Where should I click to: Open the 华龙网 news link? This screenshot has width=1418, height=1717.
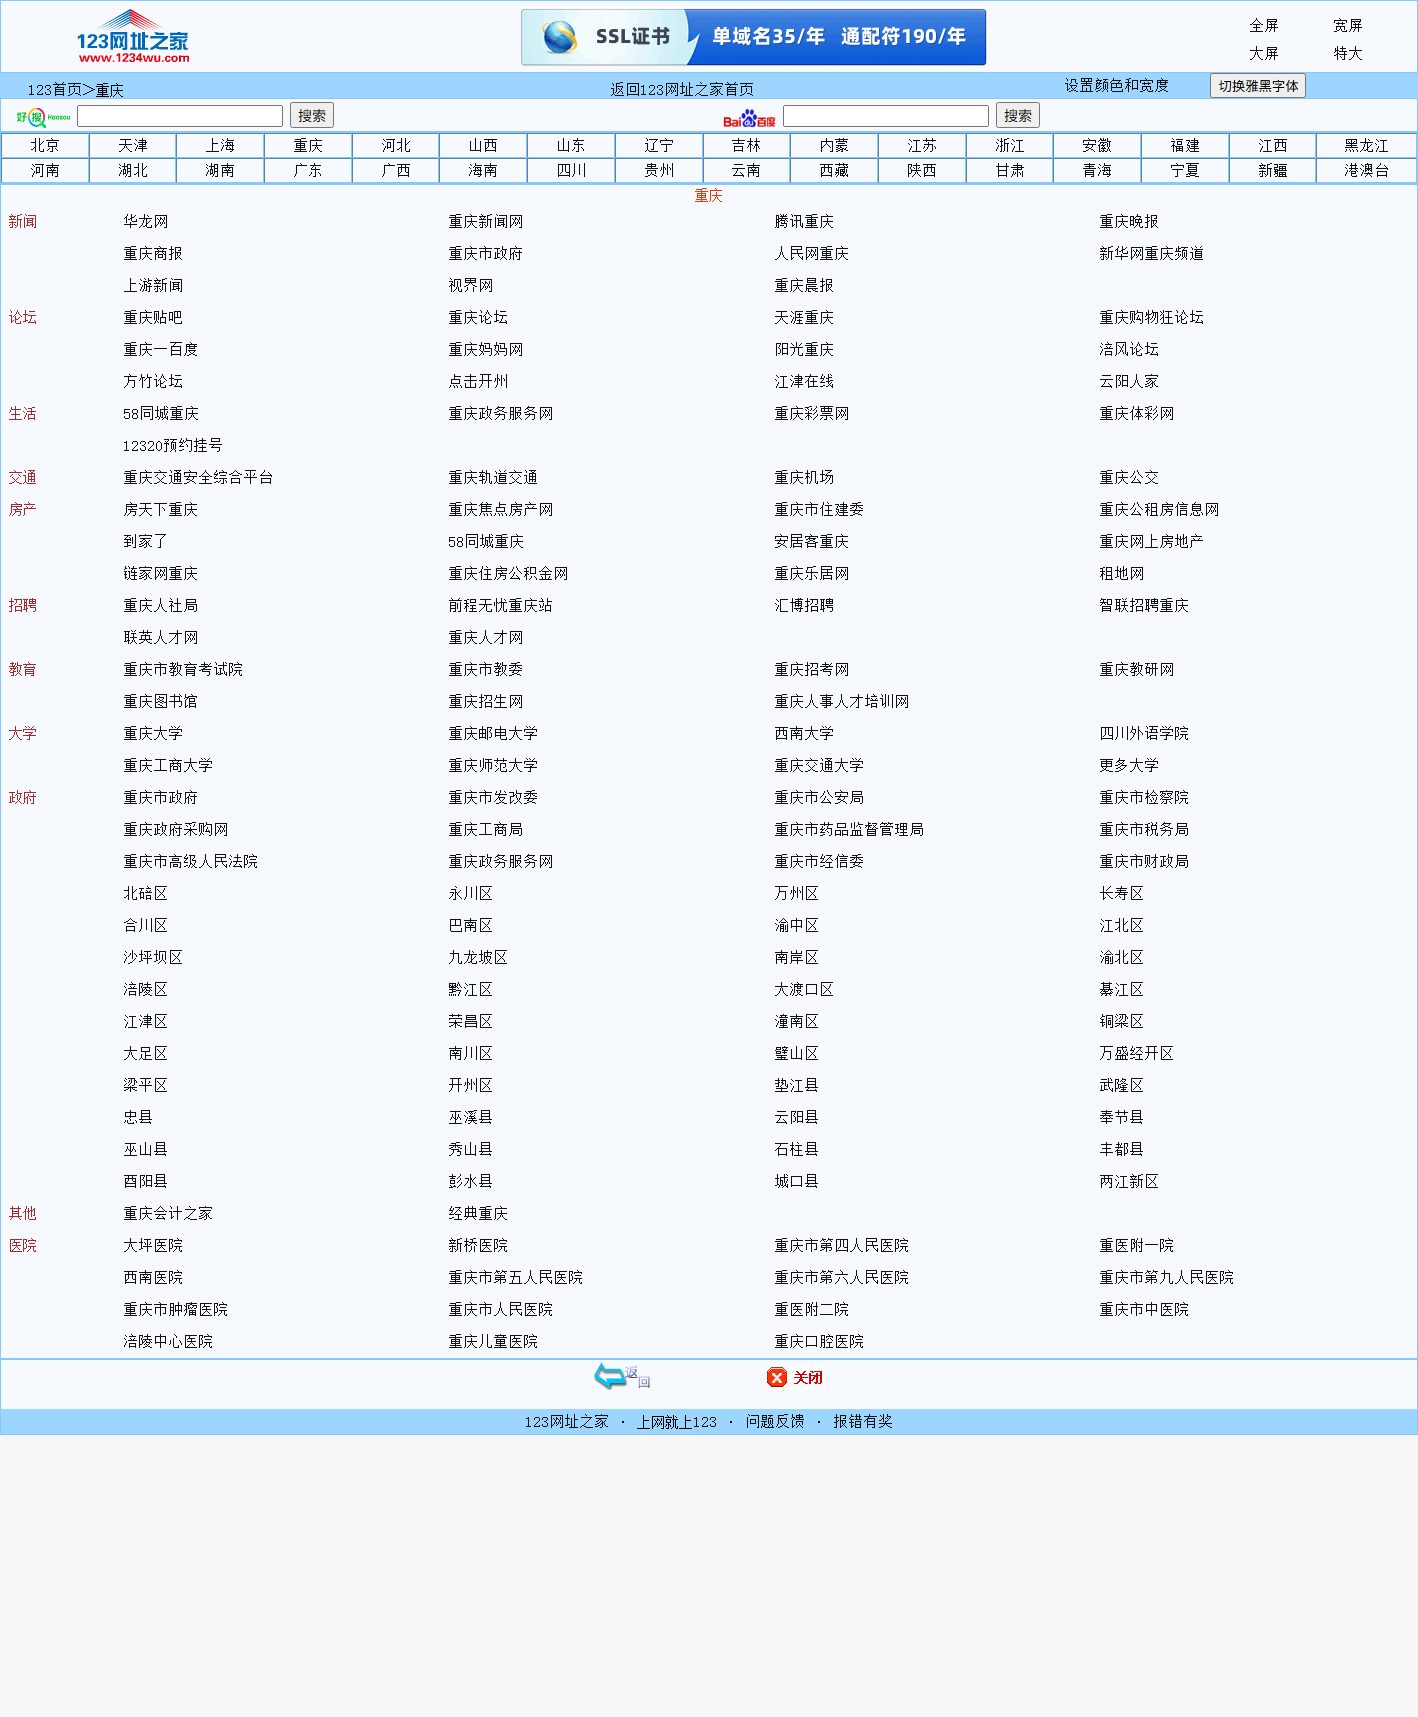coord(146,222)
